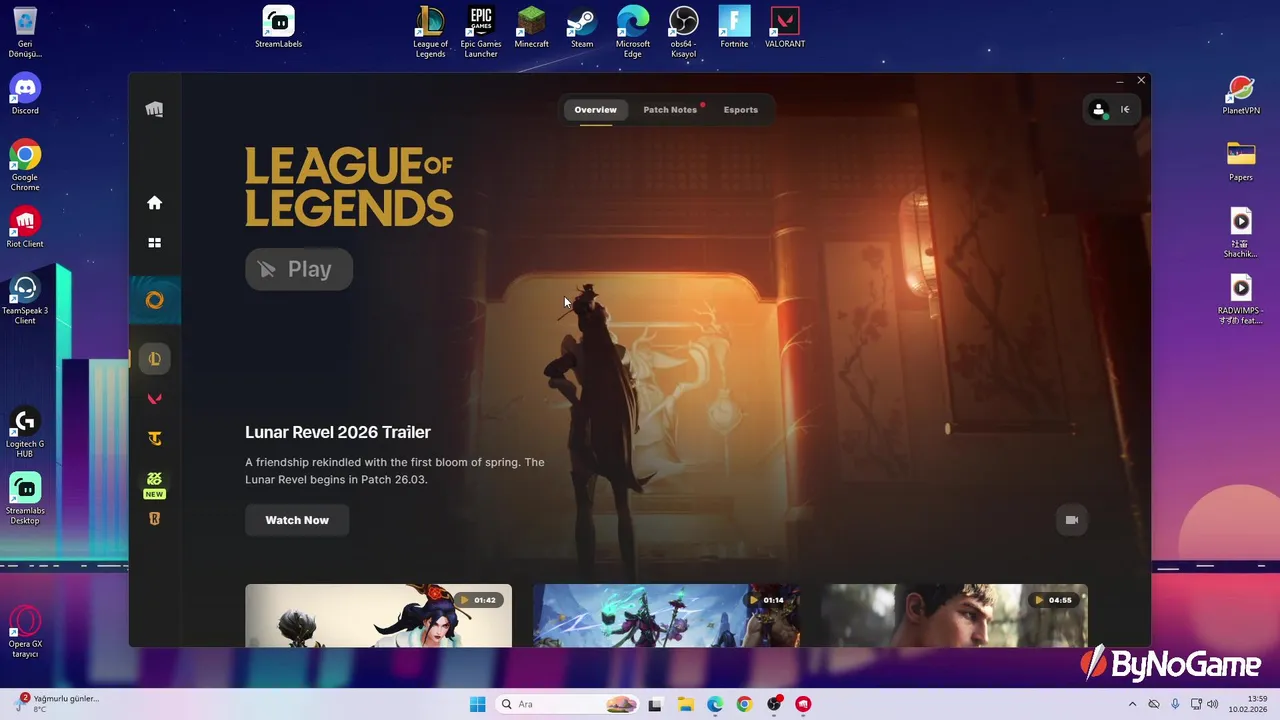Select Teamfight Tactics in the sidebar
Screen dimensions: 1280x720
(x=154, y=439)
